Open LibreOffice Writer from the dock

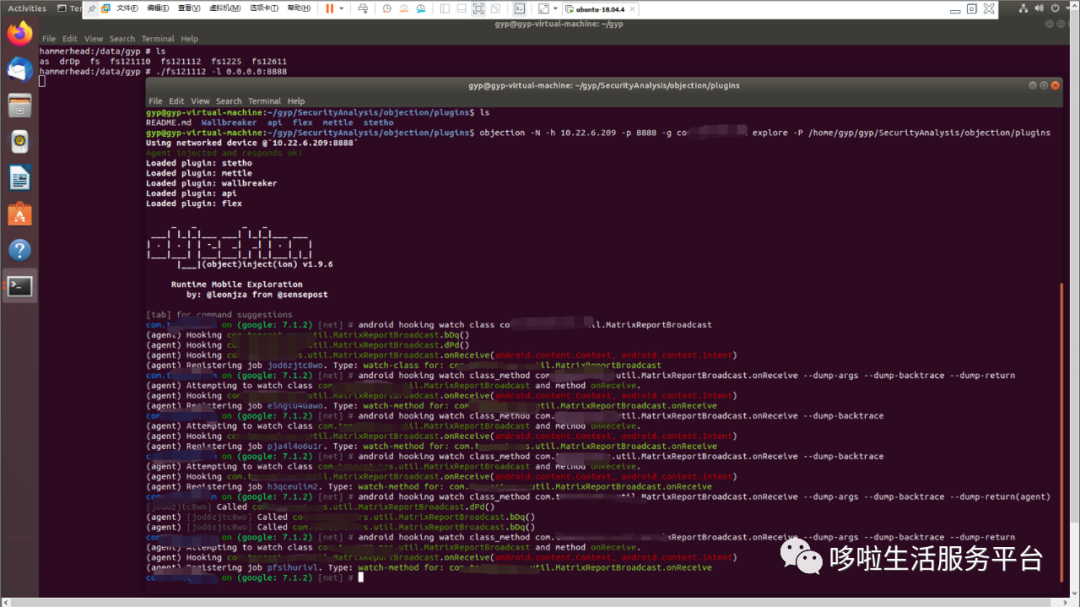[20, 178]
